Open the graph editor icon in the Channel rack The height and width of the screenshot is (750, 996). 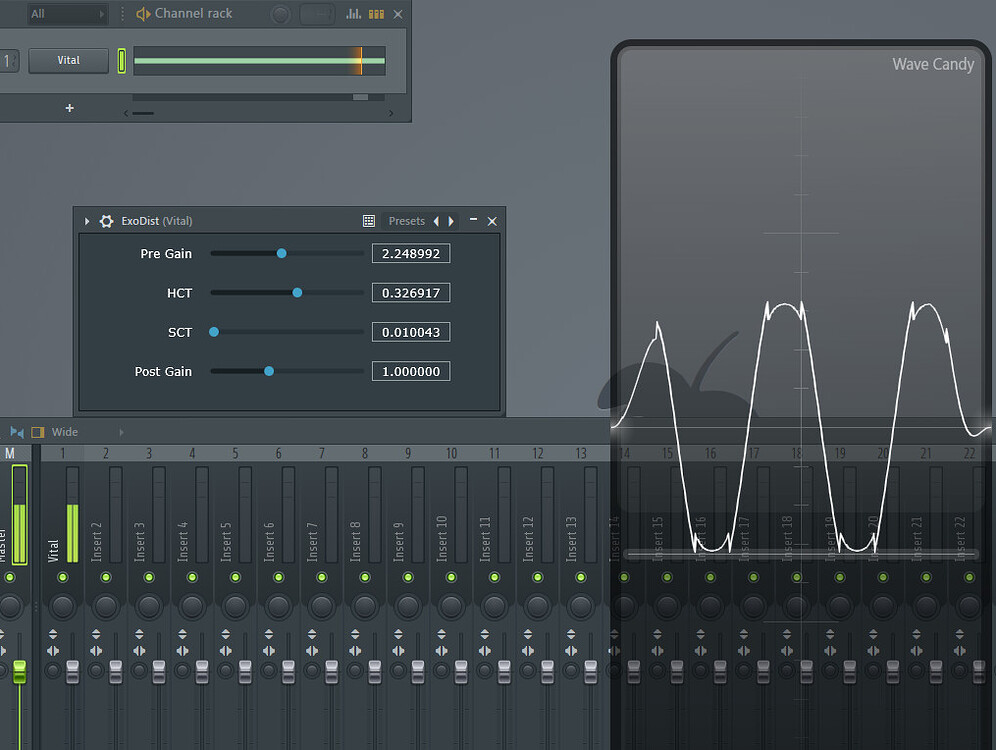352,13
